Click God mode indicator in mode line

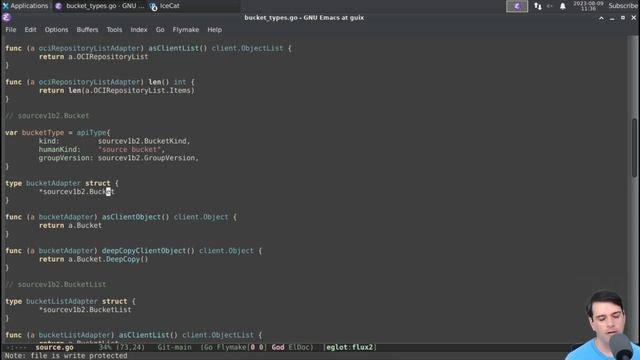pyautogui.click(x=278, y=347)
